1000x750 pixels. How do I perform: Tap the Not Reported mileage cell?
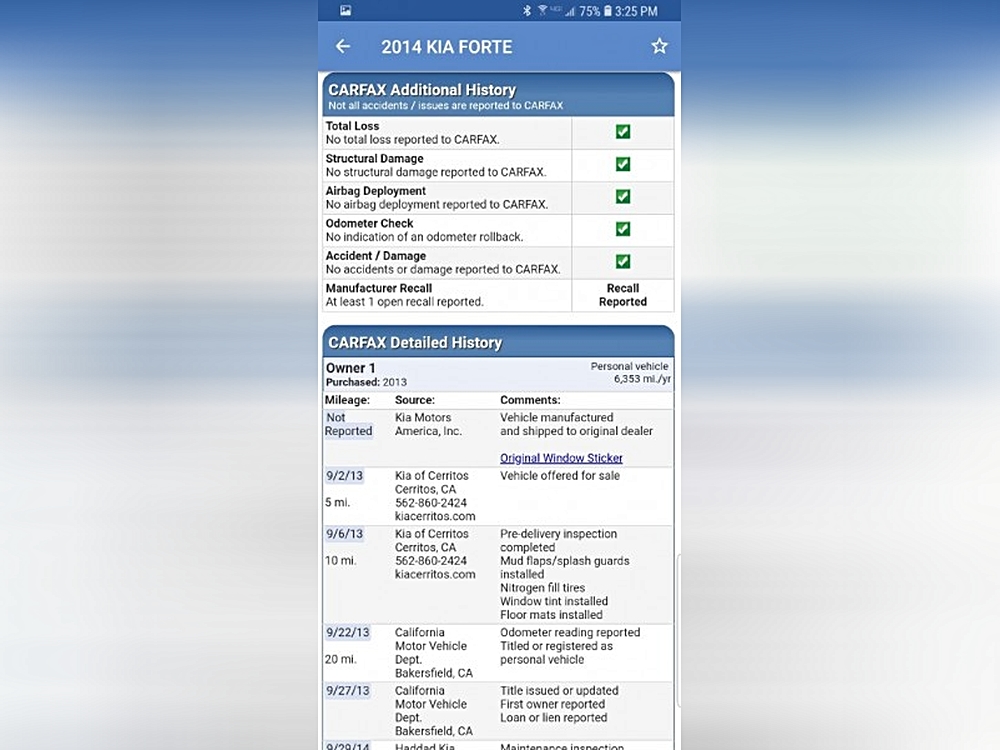[348, 424]
